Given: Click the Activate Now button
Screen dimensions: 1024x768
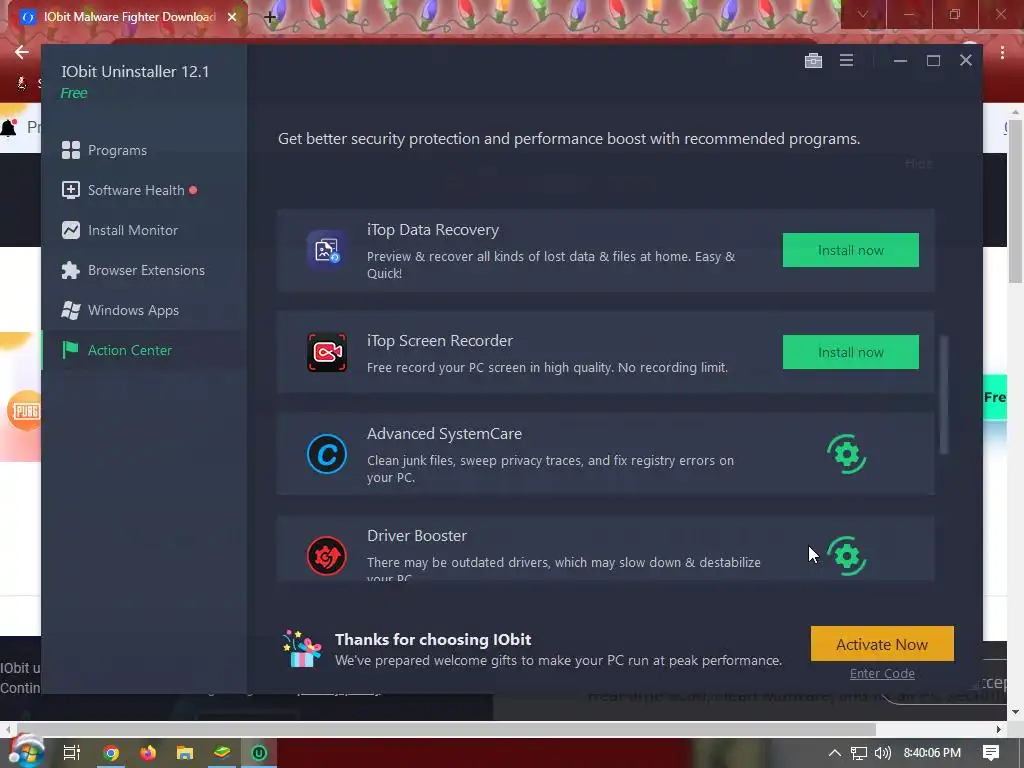Looking at the screenshot, I should (882, 644).
